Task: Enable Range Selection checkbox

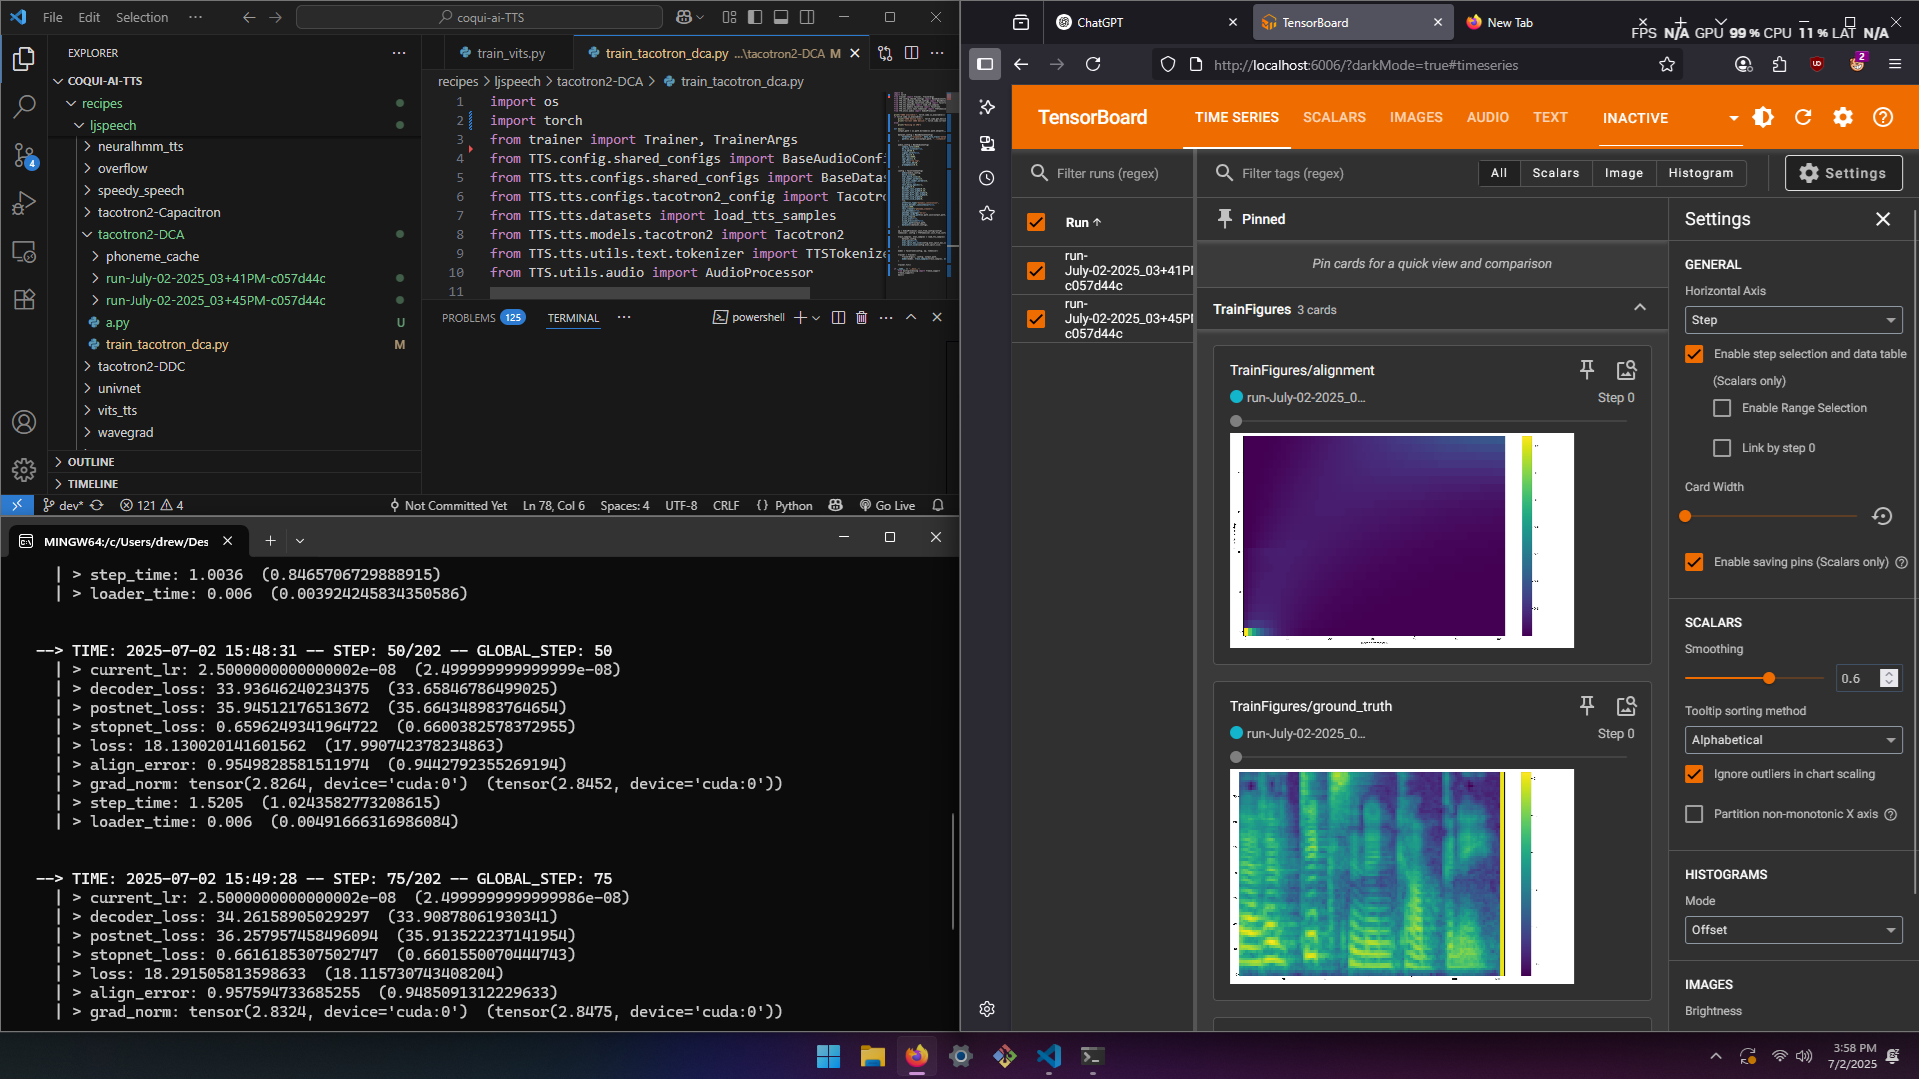Action: (x=1722, y=408)
